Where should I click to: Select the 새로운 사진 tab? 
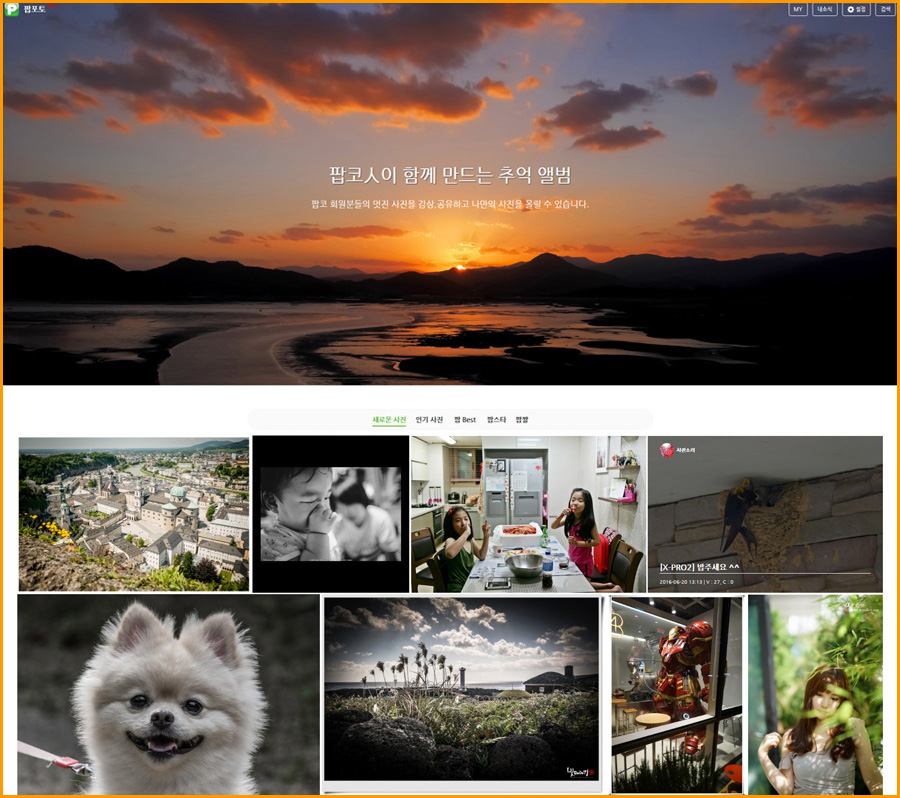click(389, 420)
